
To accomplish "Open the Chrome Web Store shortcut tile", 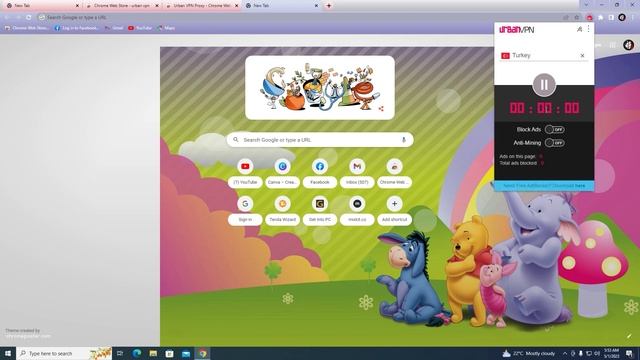I will coord(394,173).
